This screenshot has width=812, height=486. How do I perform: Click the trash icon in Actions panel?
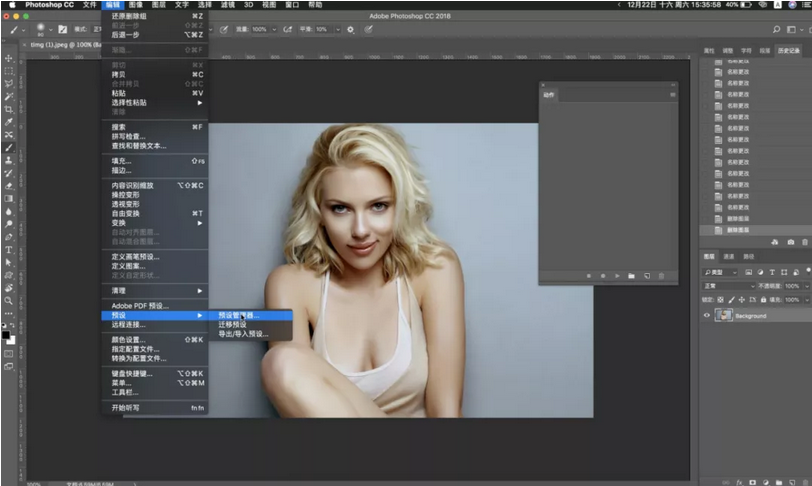(x=661, y=275)
